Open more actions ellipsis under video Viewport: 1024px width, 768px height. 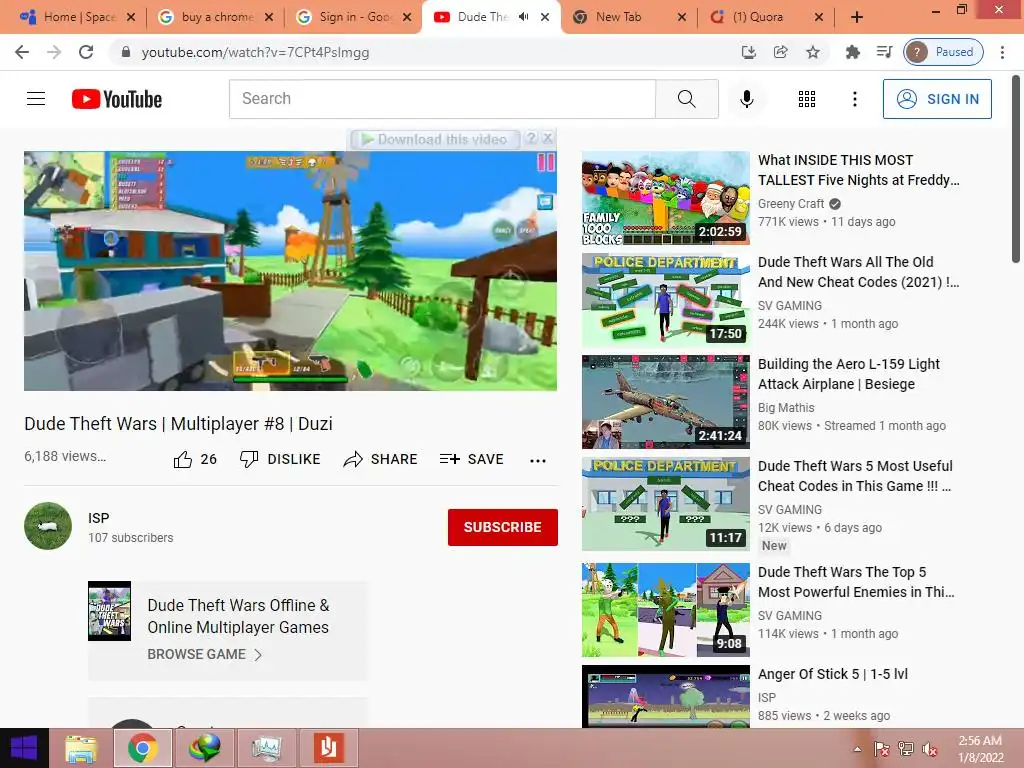[x=537, y=460]
